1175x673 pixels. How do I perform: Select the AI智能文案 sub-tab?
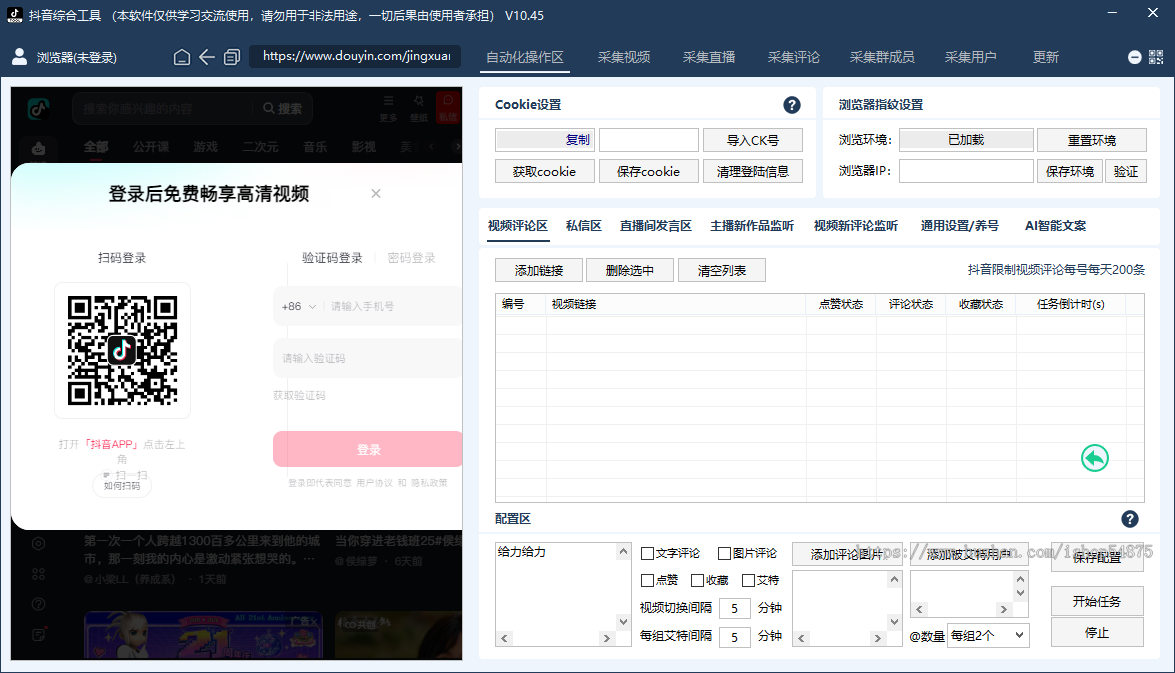click(1055, 226)
